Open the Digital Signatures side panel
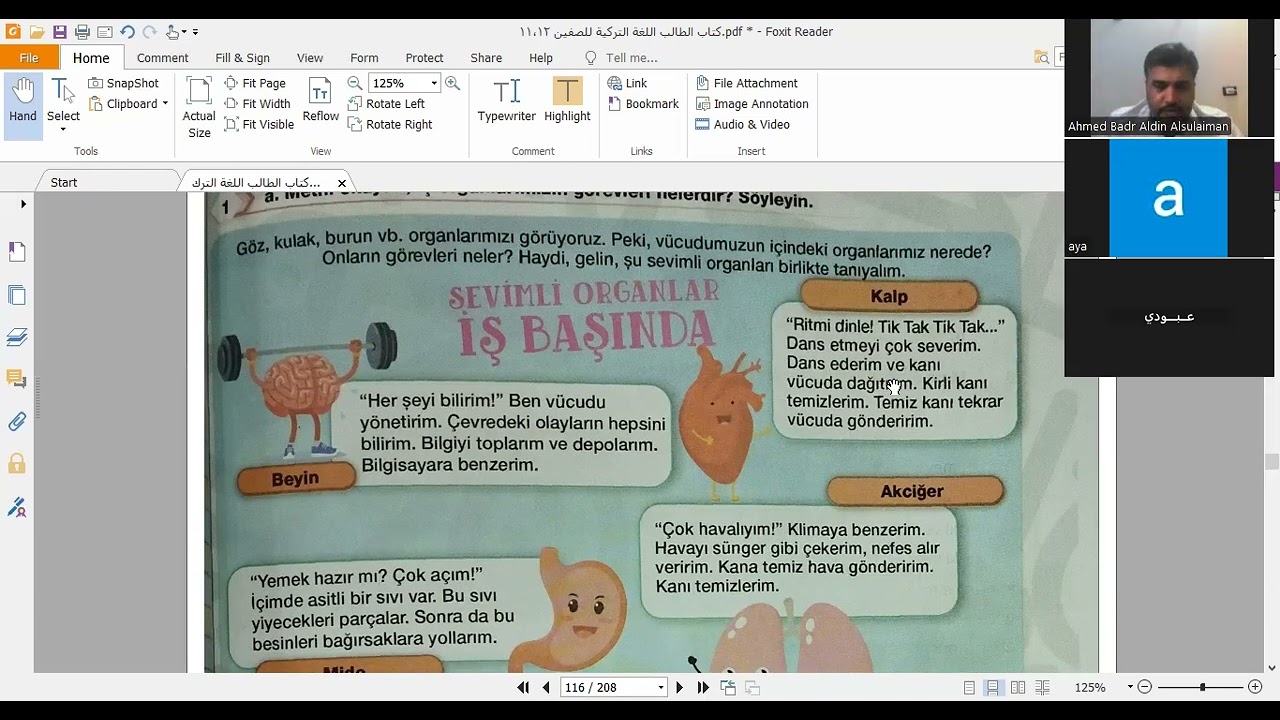Image resolution: width=1280 pixels, height=720 pixels. [x=17, y=507]
